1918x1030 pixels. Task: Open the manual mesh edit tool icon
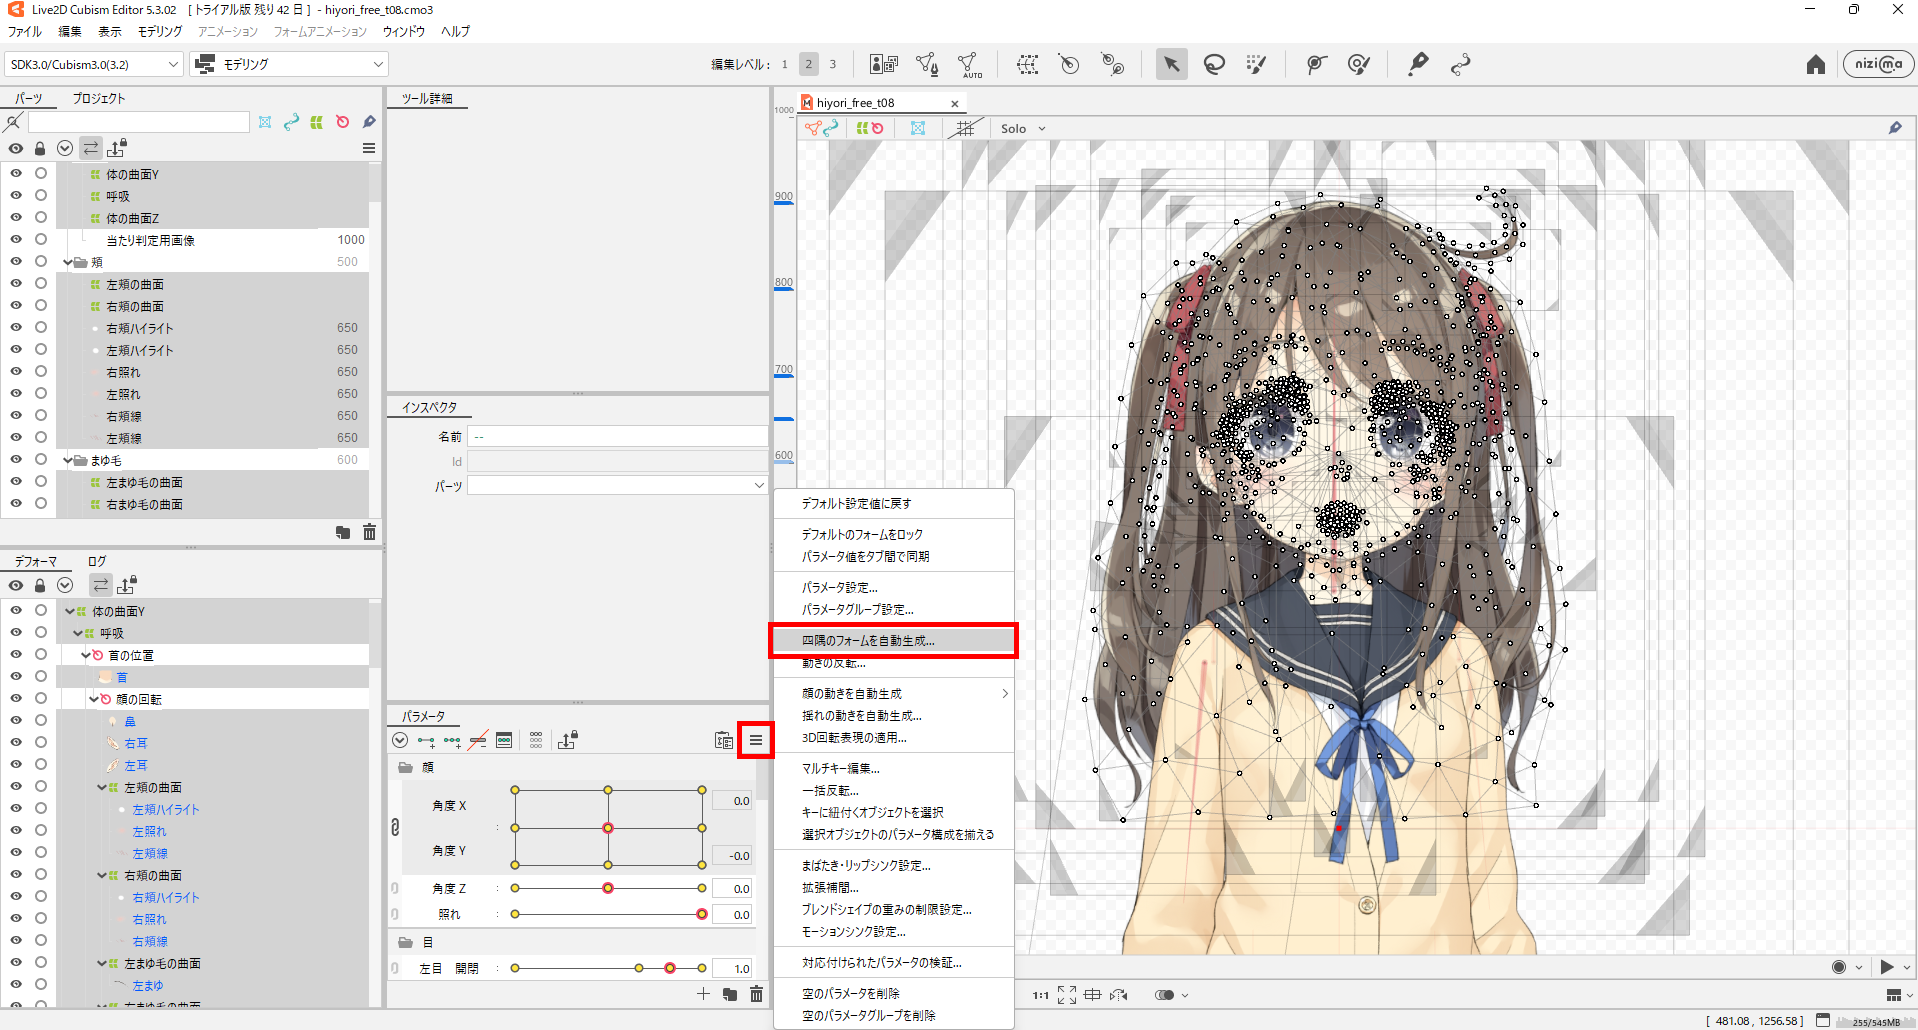coord(927,64)
